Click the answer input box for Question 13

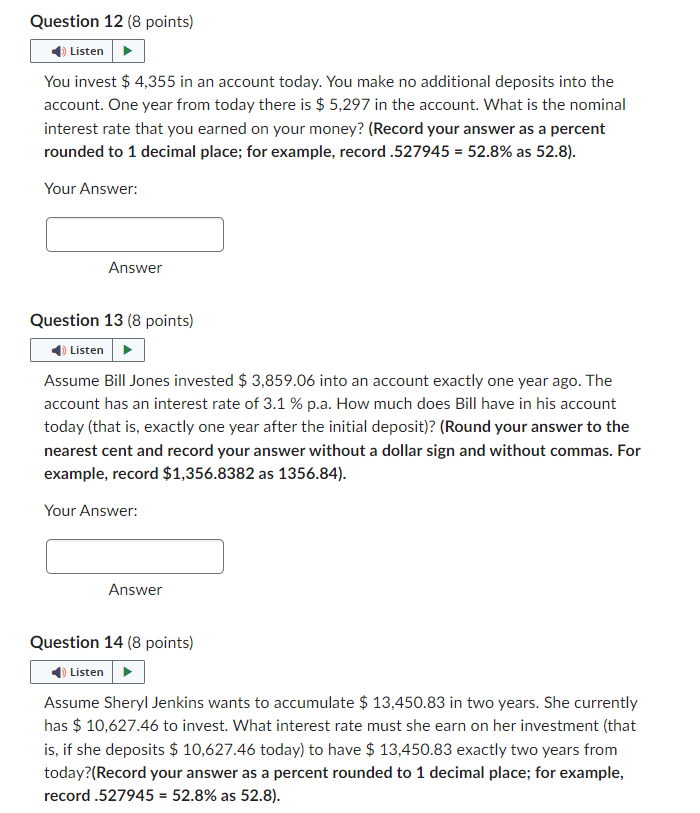(134, 556)
